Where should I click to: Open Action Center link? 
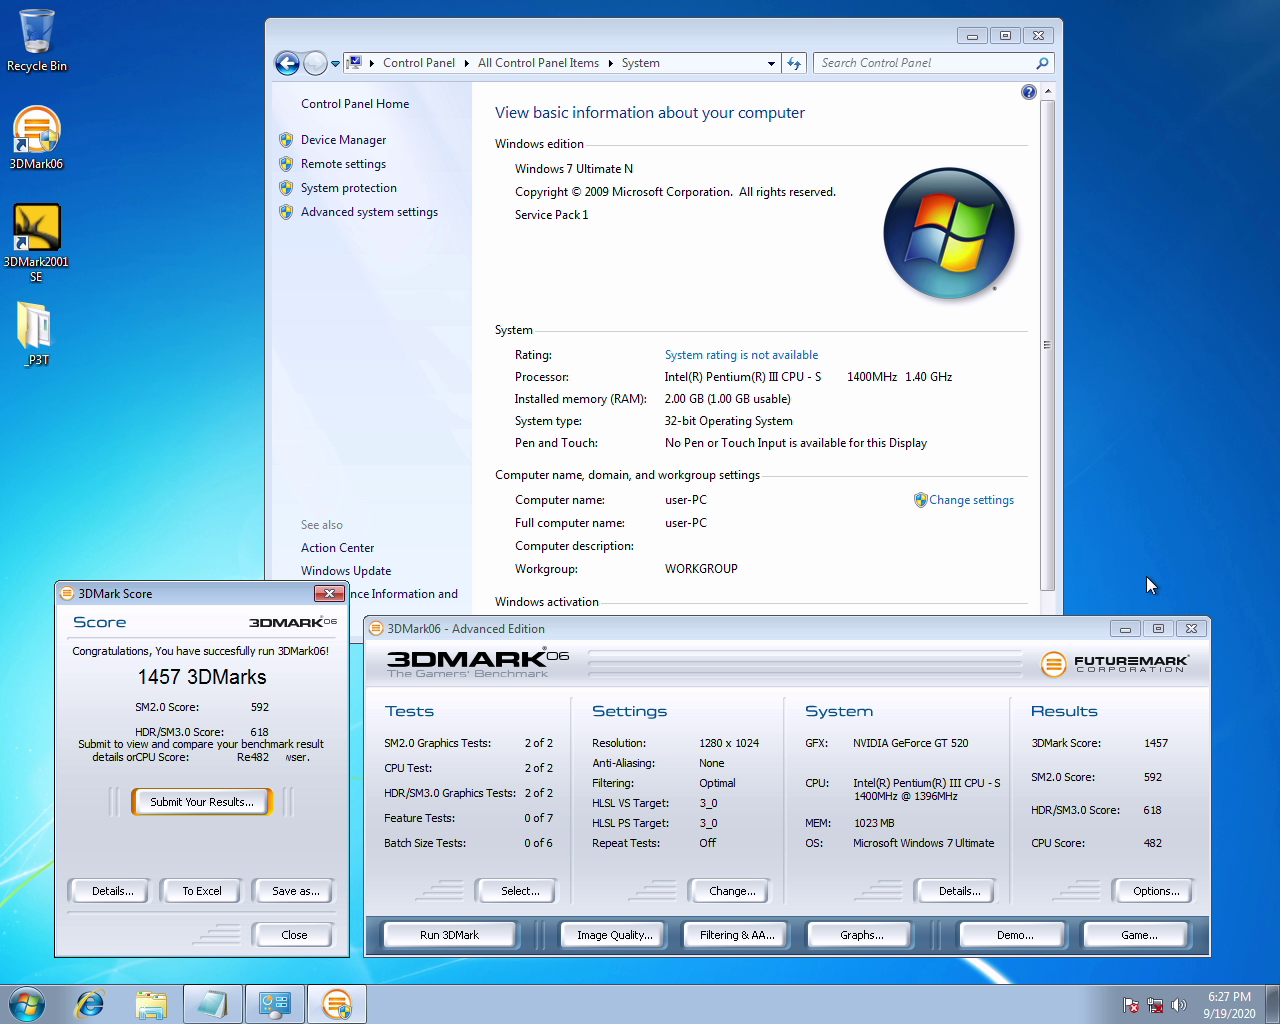coord(337,548)
